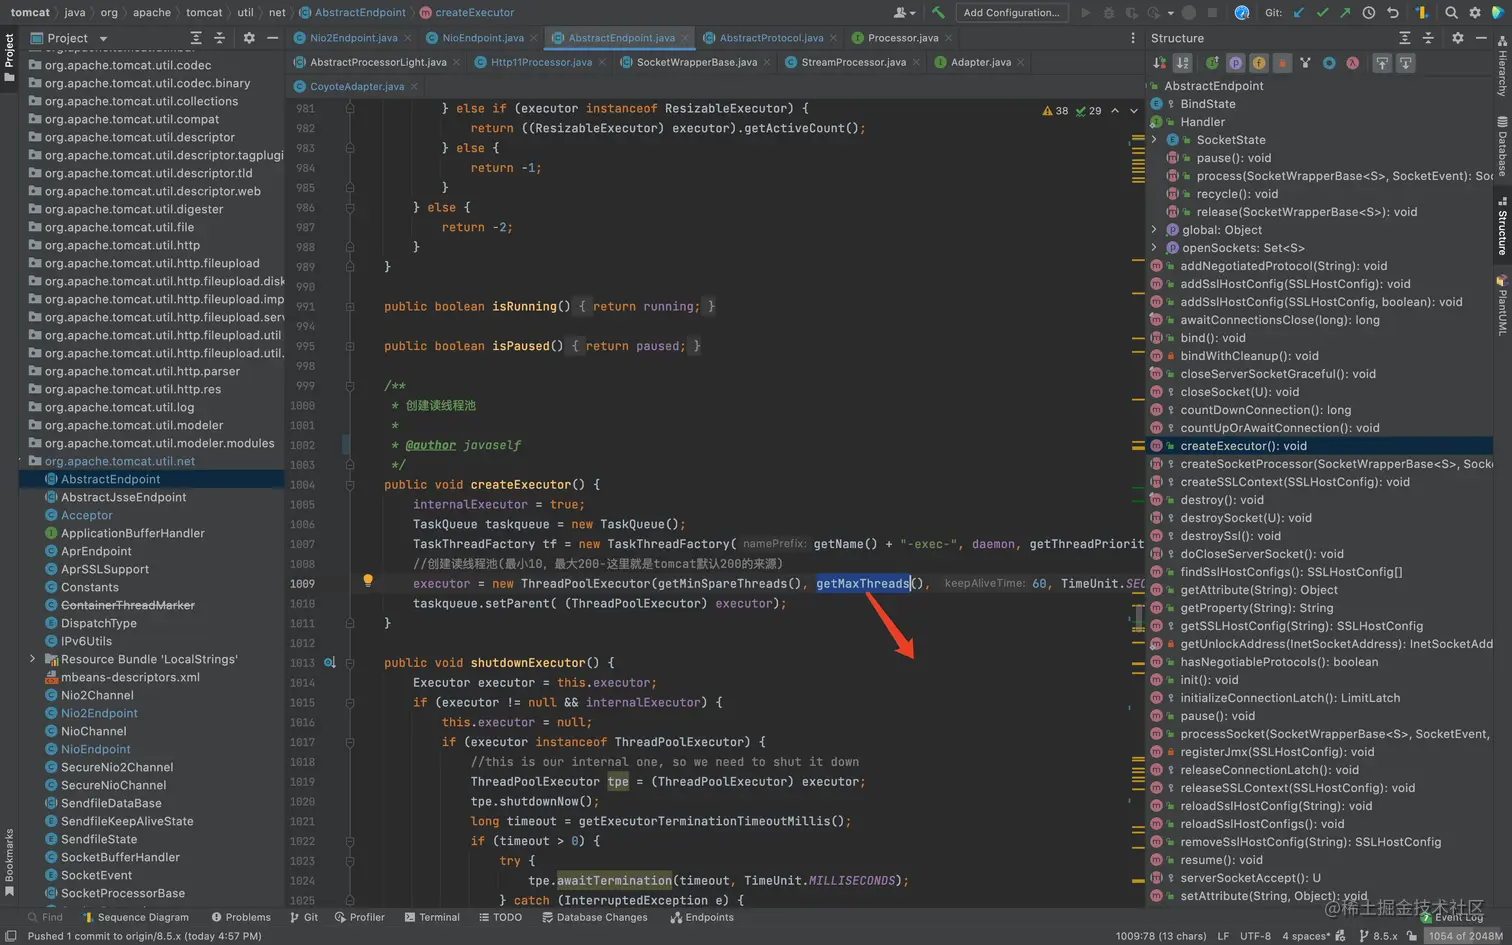Click the 4 spaces indent setting
Viewport: 1512px width, 945px height.
1306,936
